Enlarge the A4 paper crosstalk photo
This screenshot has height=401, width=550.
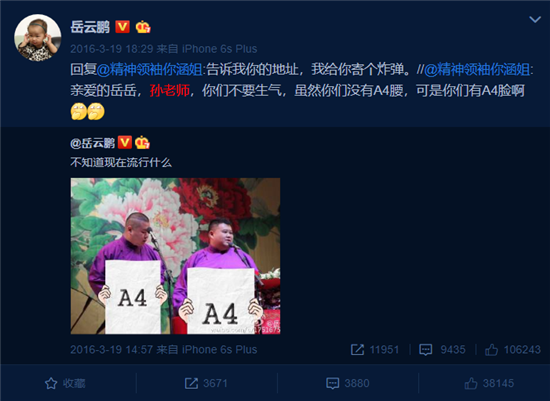click(175, 256)
